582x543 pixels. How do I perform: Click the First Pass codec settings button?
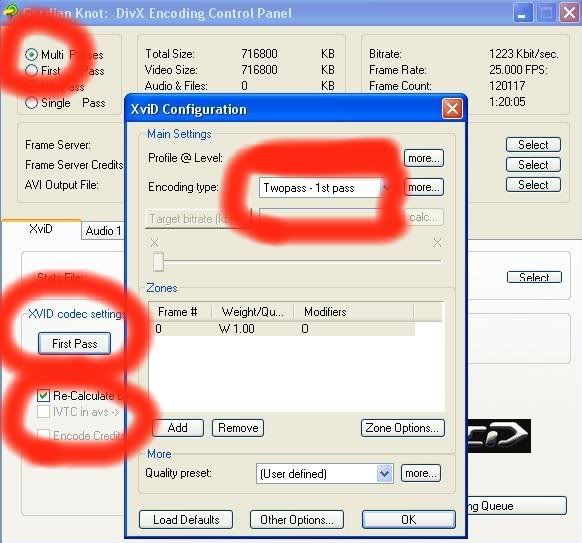75,344
